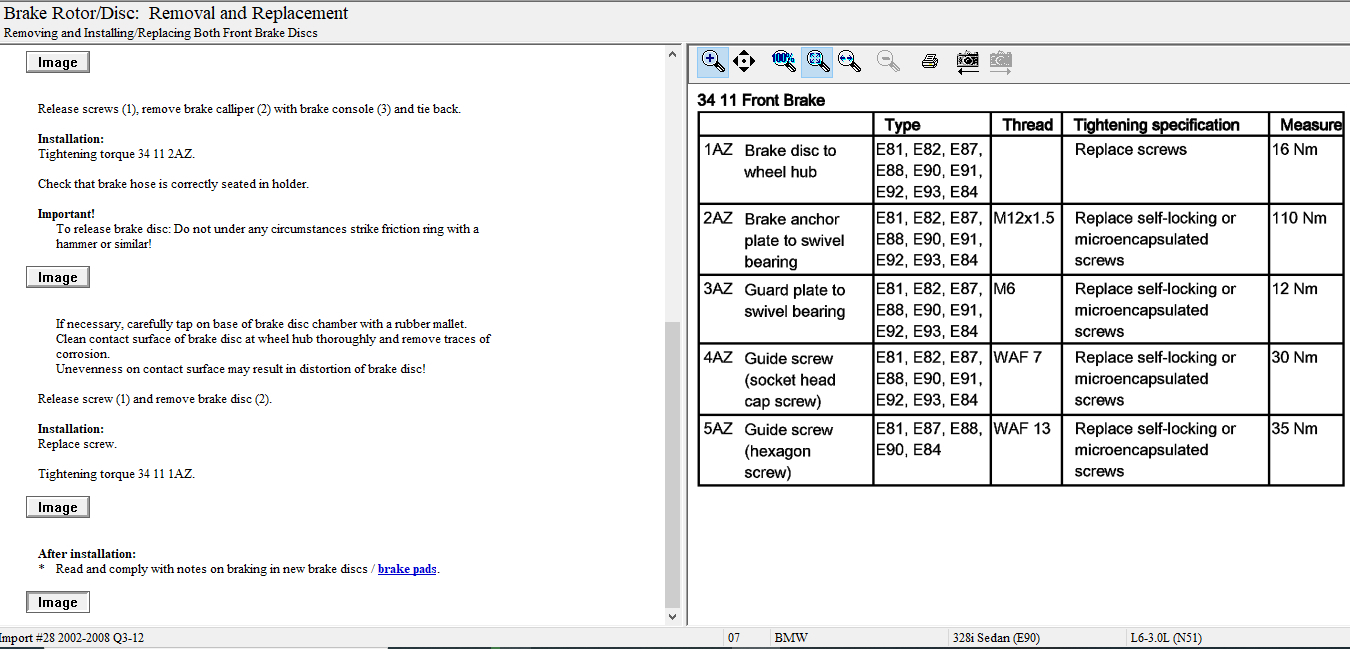
Task: Click the greyed zoom-out magnifier
Action: (888, 61)
